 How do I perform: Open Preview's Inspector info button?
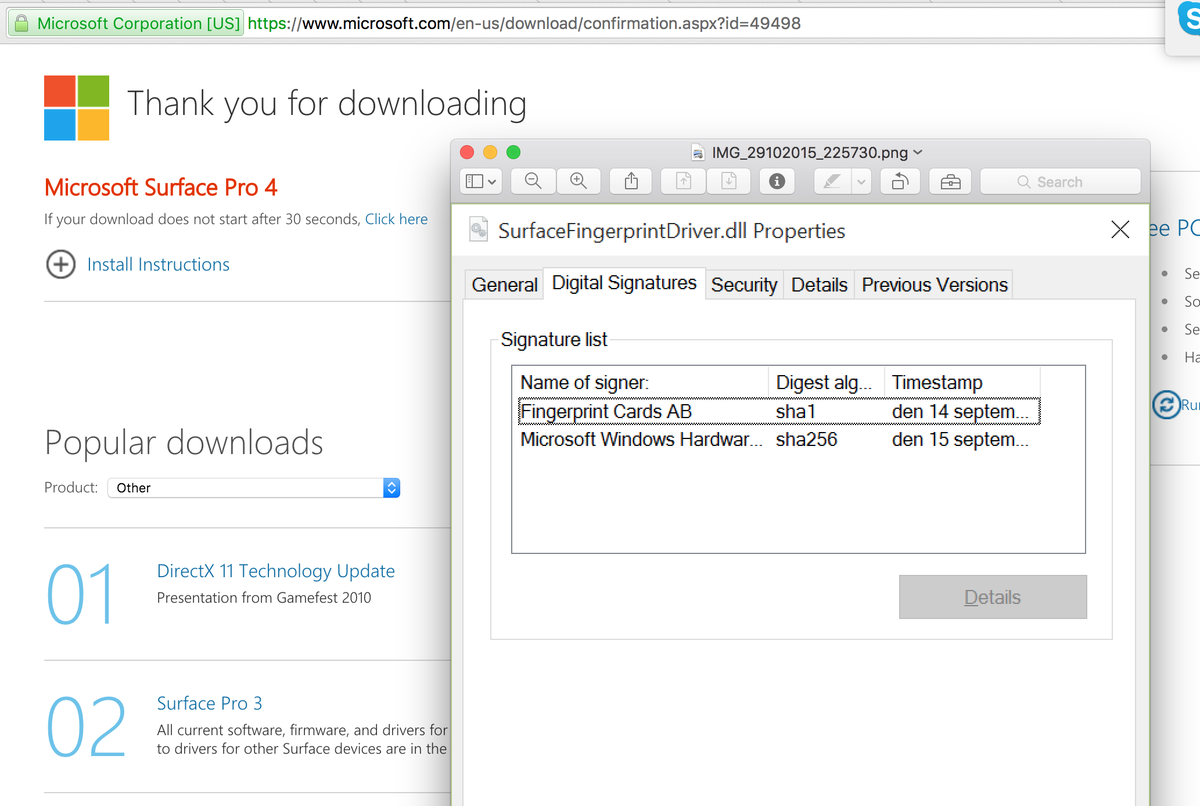[777, 181]
